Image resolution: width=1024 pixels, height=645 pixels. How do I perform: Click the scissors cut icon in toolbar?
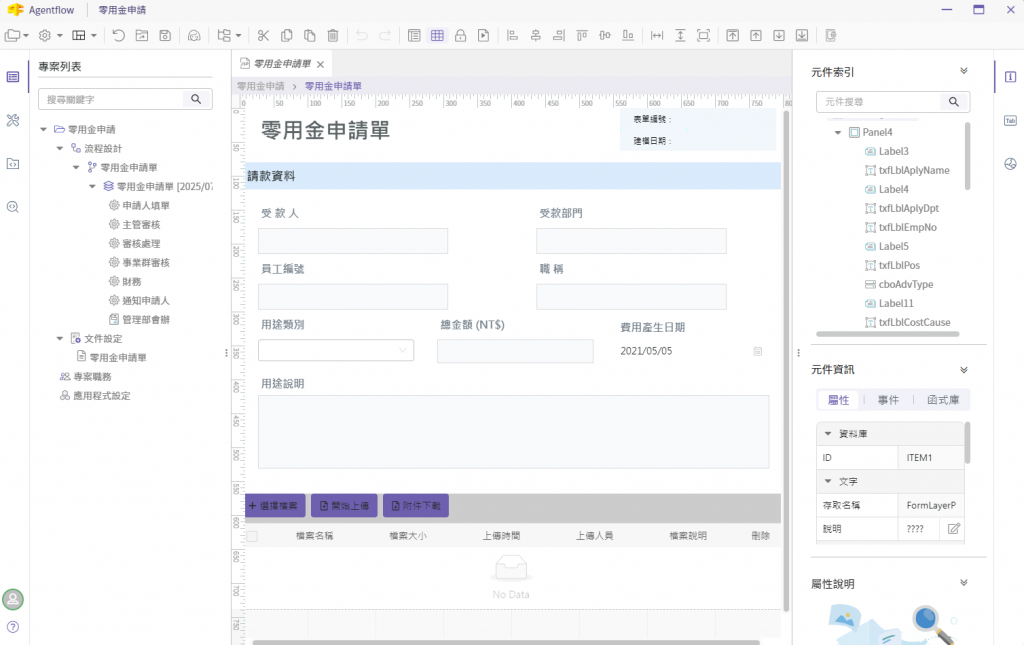click(x=263, y=36)
